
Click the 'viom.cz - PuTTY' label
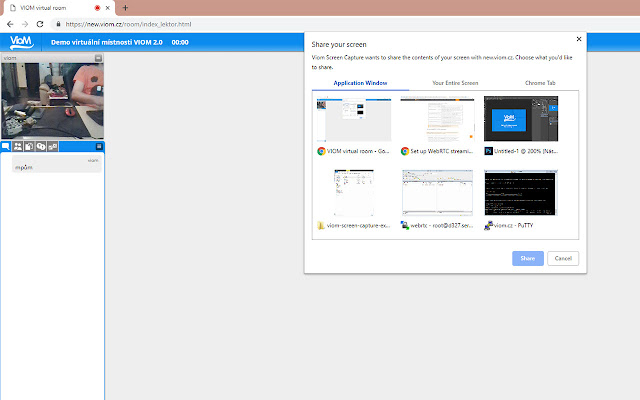(x=513, y=225)
